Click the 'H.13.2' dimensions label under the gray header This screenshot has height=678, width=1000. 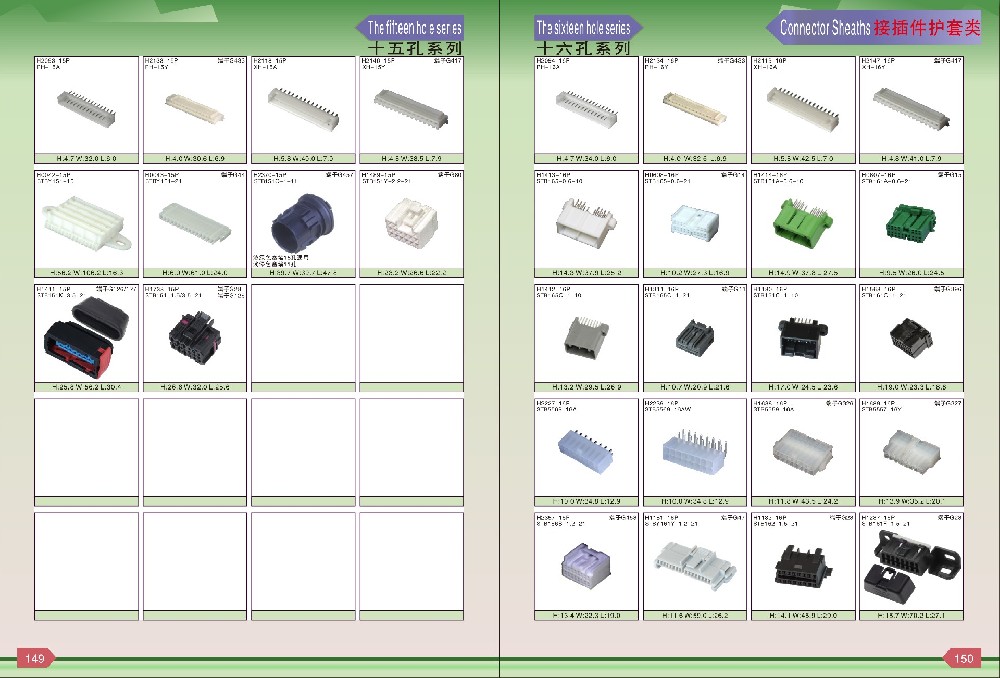[x=586, y=387]
